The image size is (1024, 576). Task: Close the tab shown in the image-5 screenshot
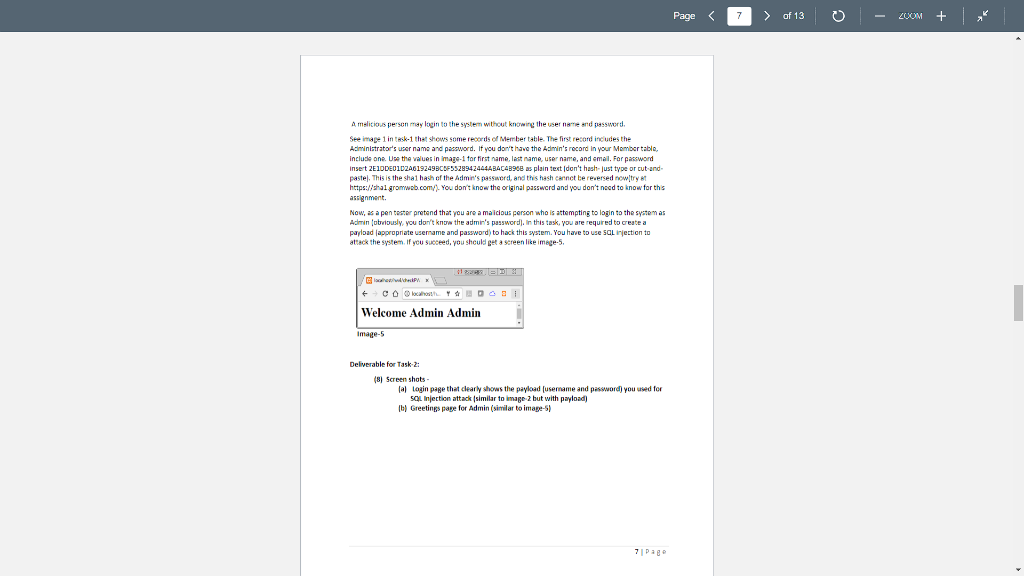(x=427, y=280)
